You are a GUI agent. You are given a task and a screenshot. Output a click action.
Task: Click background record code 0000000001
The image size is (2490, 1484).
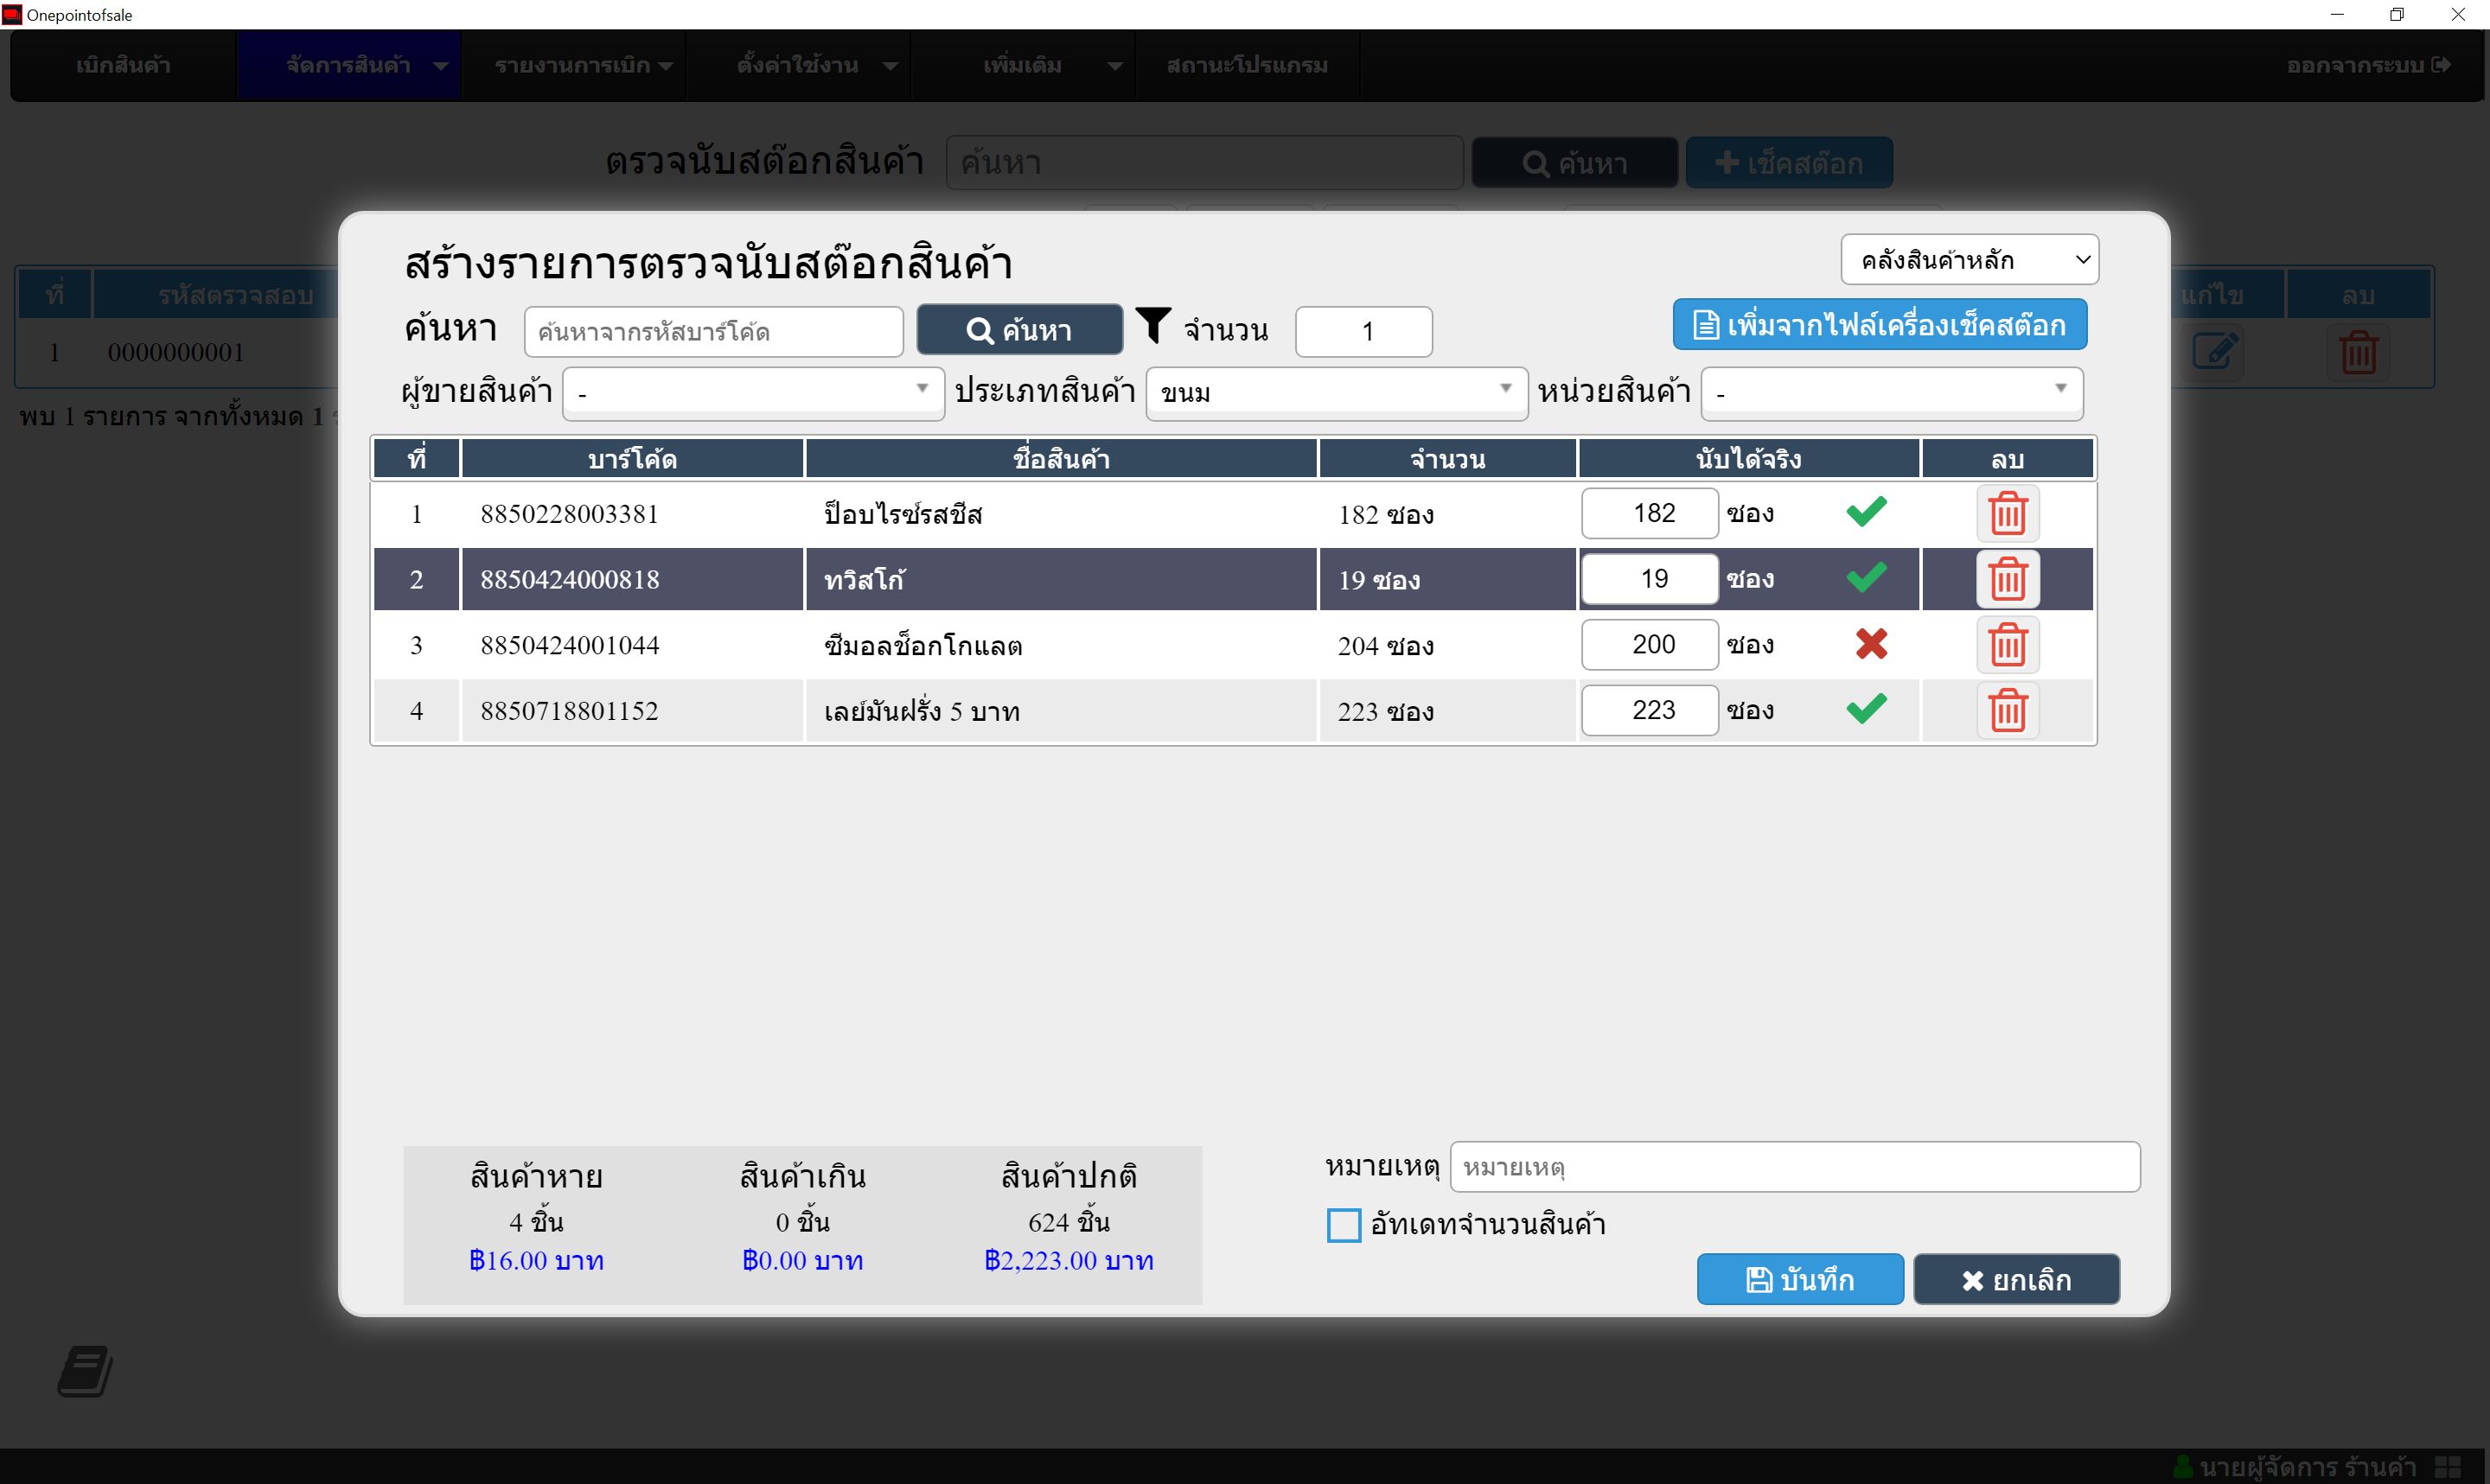pos(176,352)
